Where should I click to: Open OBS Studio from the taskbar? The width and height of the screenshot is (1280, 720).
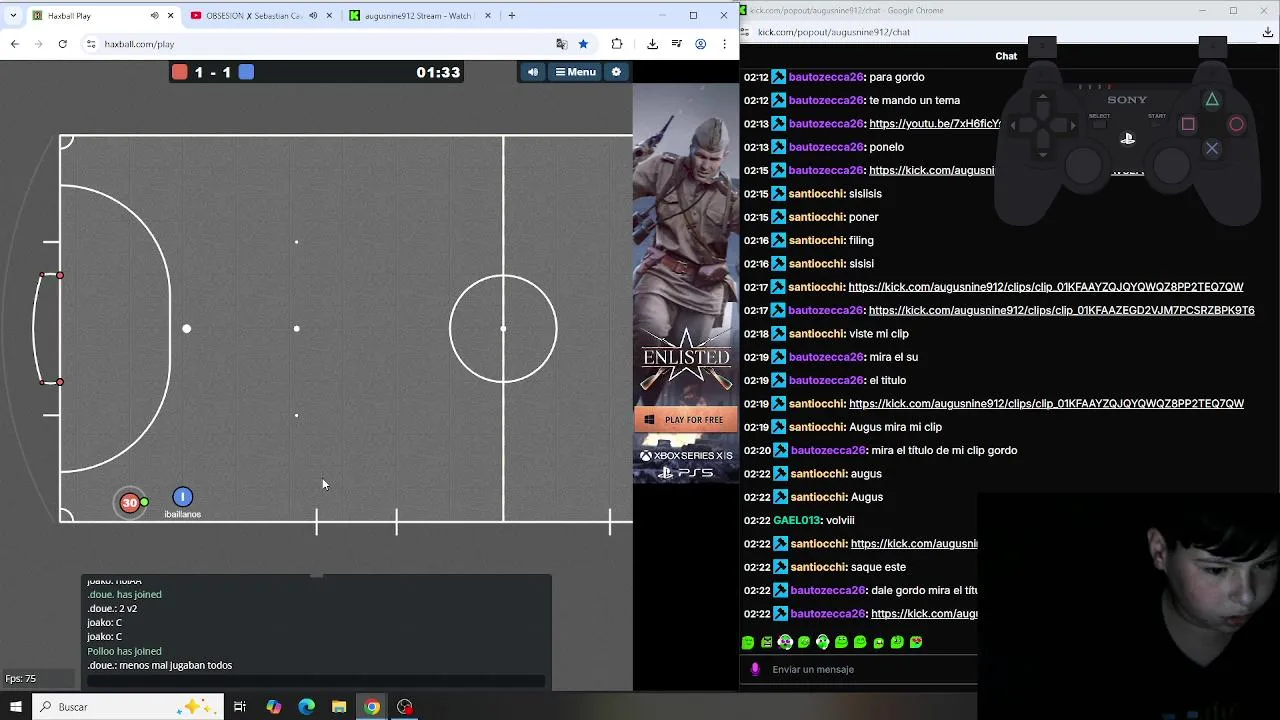click(405, 707)
